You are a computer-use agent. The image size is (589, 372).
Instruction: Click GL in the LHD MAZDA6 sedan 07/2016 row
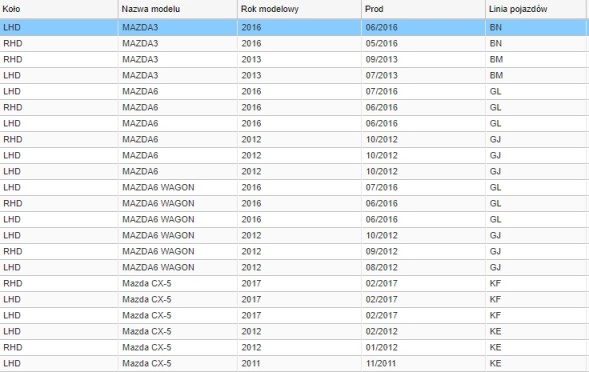[495, 91]
